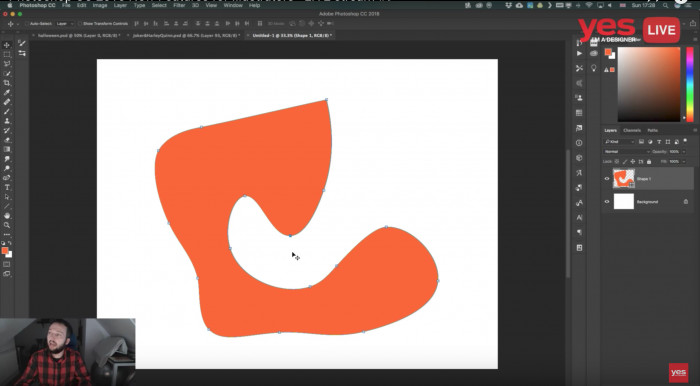Viewport: 700px width, 386px height.
Task: Select the Path Selection tool
Action: (7, 197)
